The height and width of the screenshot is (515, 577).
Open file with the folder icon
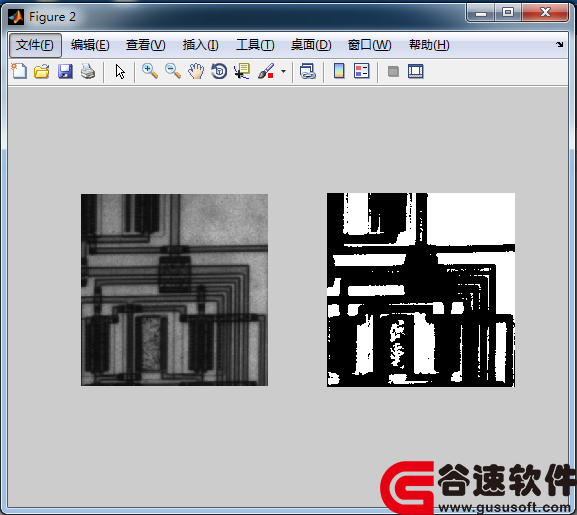click(42, 71)
